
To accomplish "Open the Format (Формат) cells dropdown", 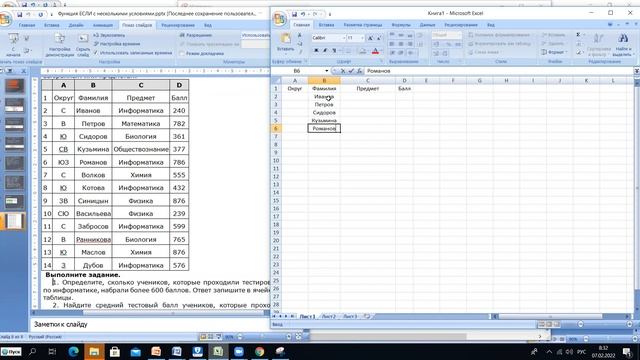I will point(554,52).
